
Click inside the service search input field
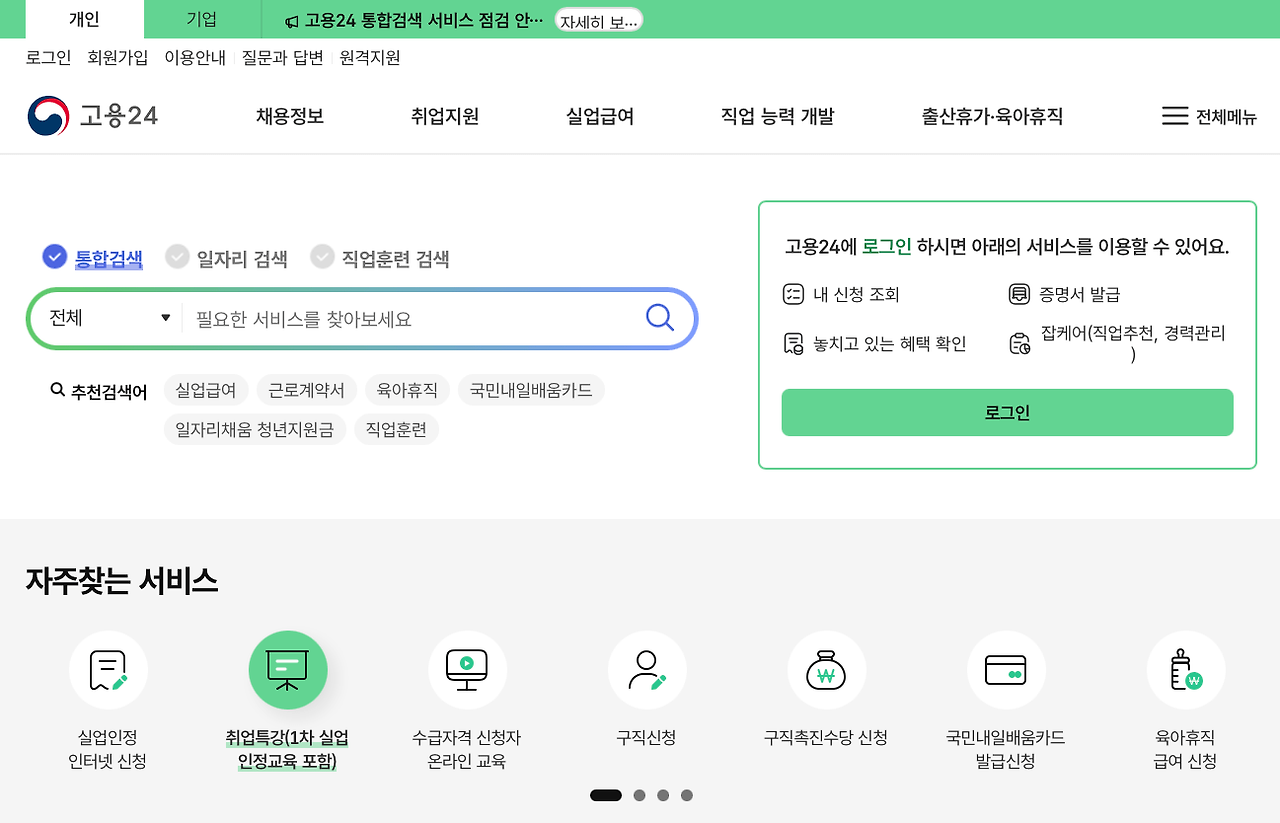400,317
